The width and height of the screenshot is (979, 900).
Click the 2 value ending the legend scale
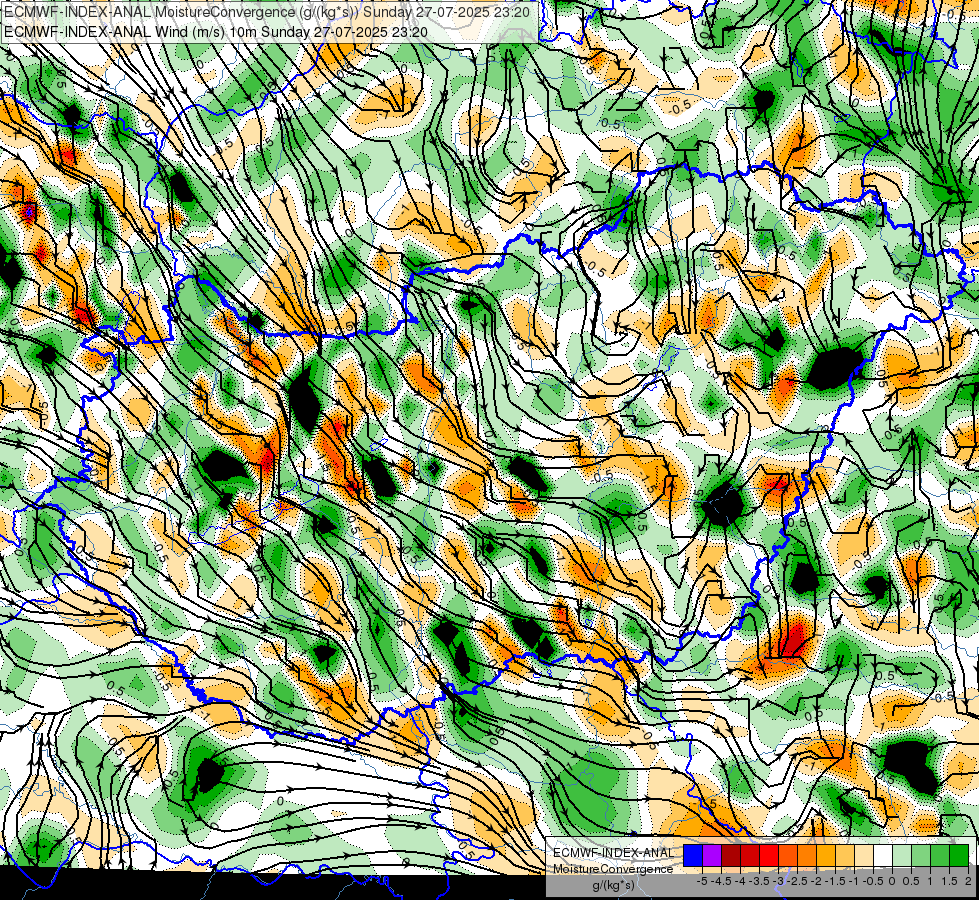(x=968, y=881)
